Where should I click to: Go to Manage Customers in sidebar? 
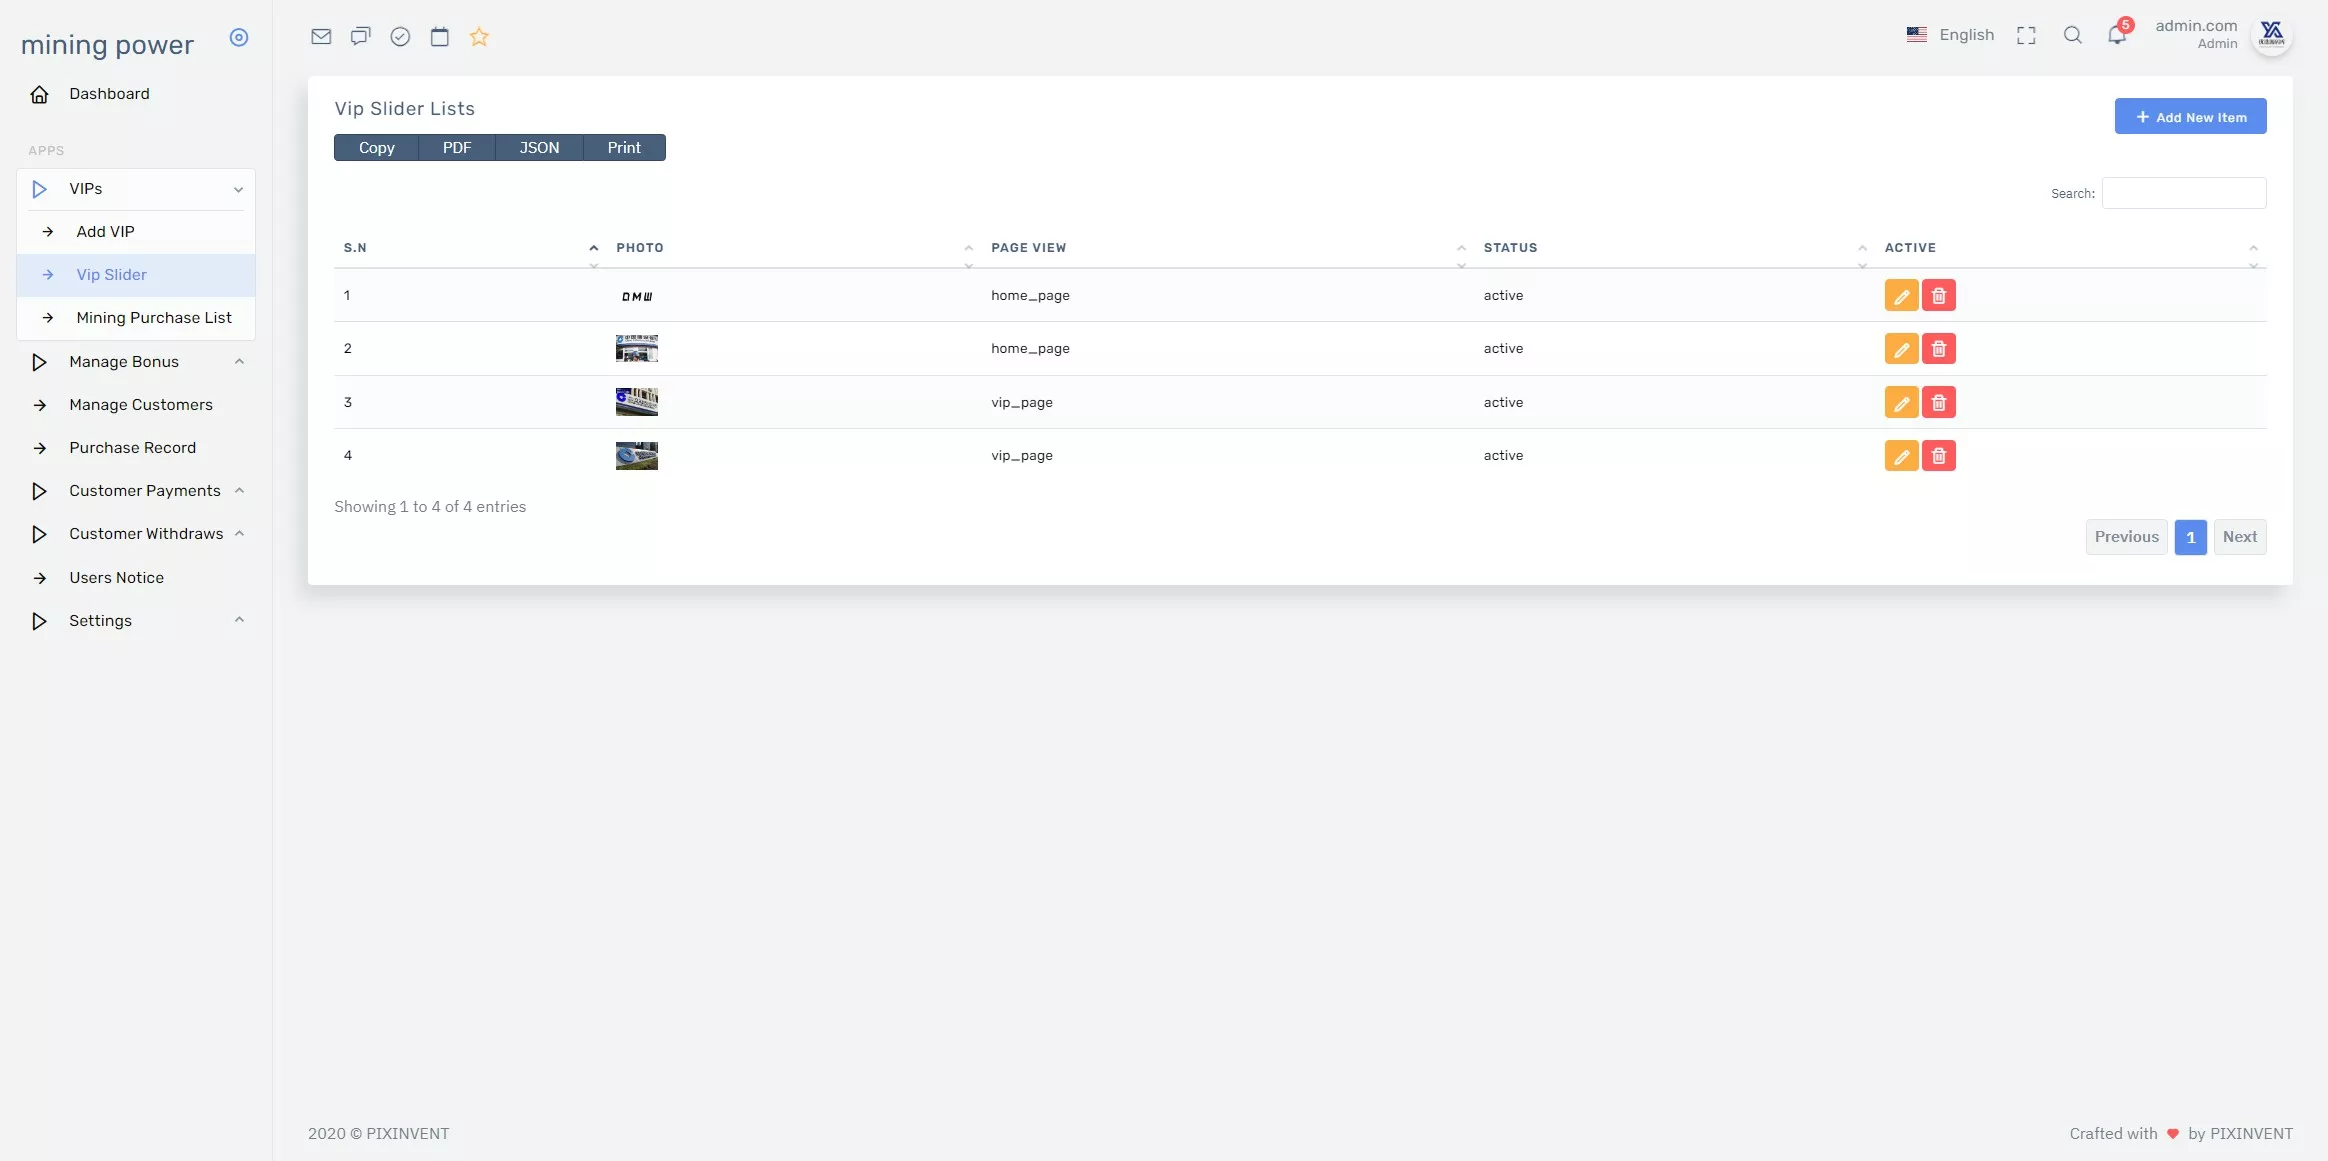coord(141,405)
